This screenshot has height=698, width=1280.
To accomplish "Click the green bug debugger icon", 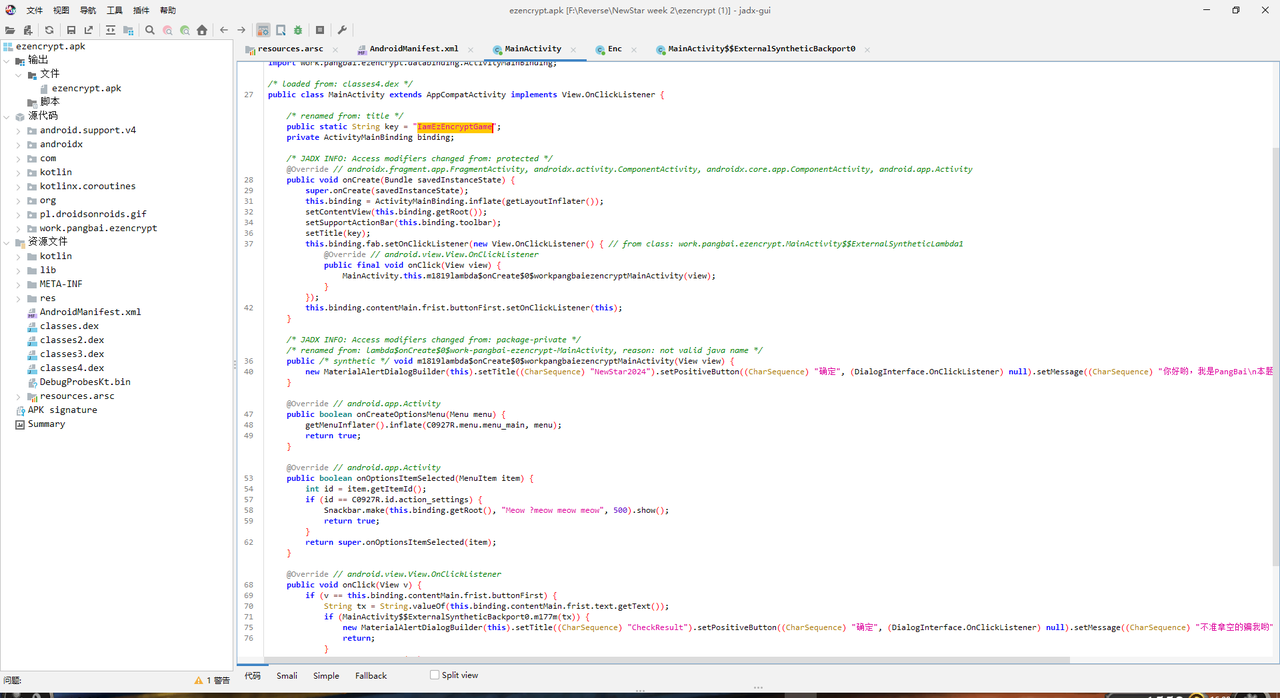I will (x=298, y=30).
